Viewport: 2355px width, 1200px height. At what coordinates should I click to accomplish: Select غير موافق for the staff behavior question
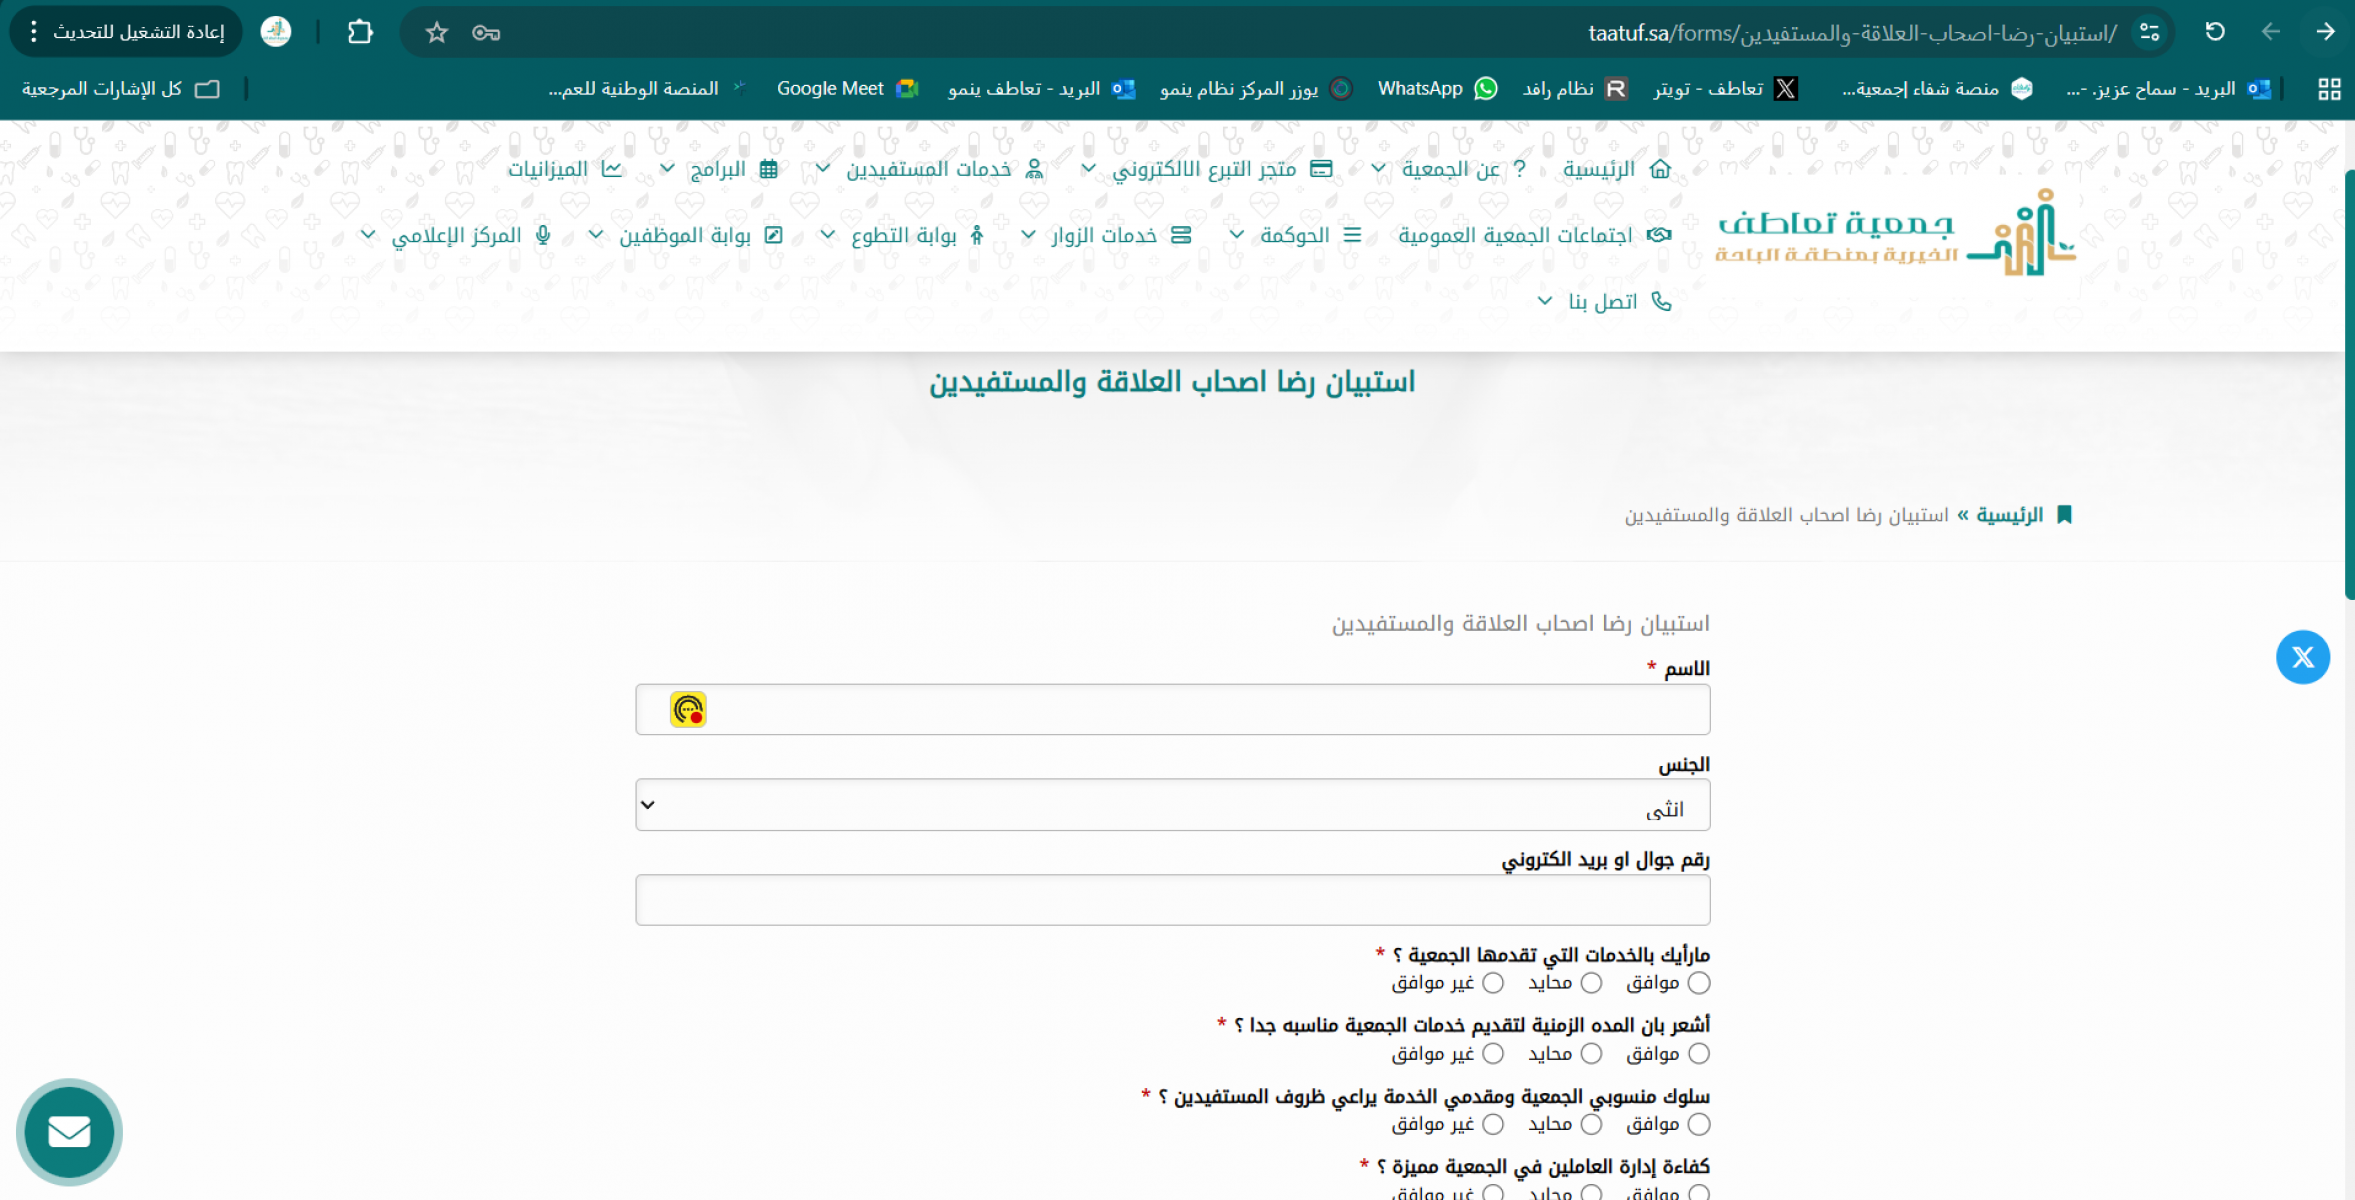(x=1493, y=1124)
